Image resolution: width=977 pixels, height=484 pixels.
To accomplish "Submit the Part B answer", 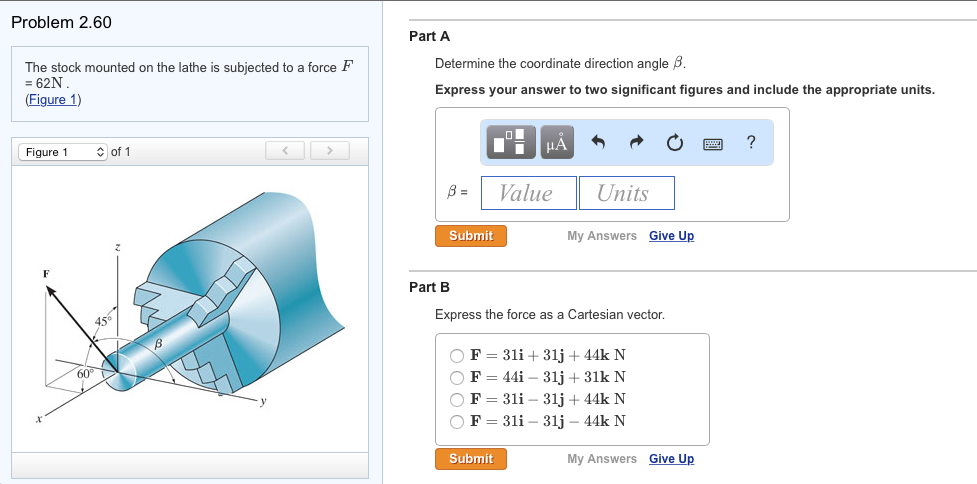I will 471,459.
